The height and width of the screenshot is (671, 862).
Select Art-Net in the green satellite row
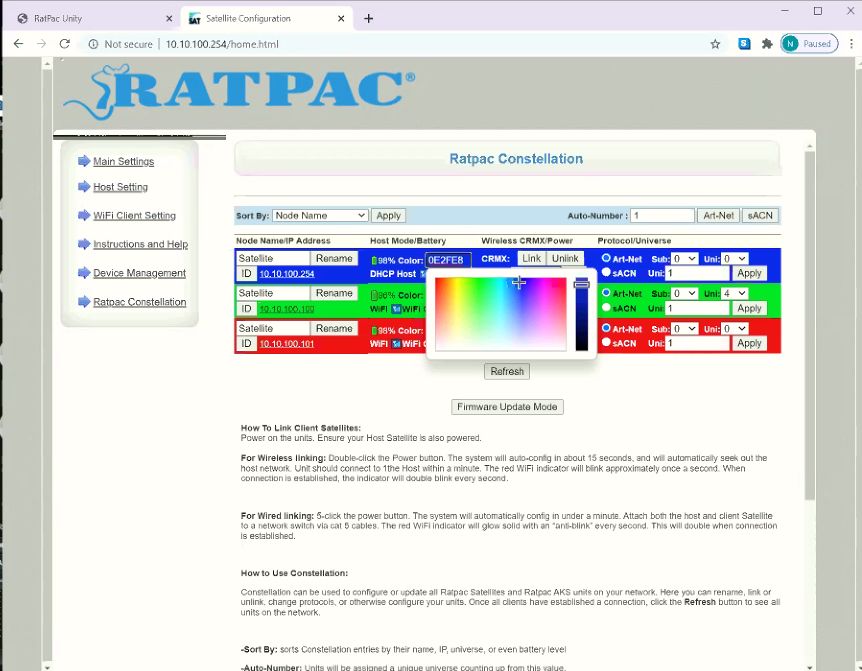[x=604, y=291]
